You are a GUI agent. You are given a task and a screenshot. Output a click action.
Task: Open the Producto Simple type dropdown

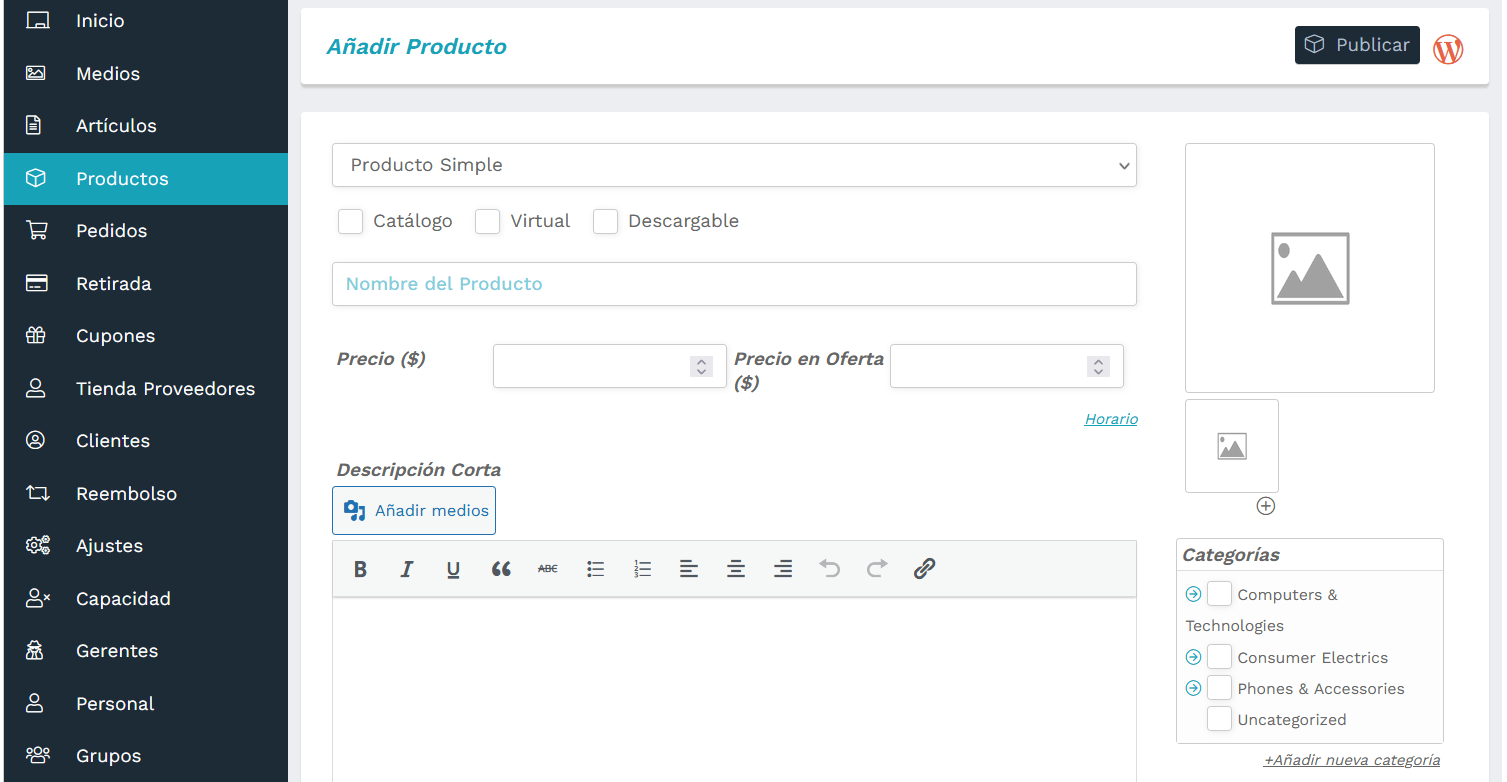[x=734, y=165]
